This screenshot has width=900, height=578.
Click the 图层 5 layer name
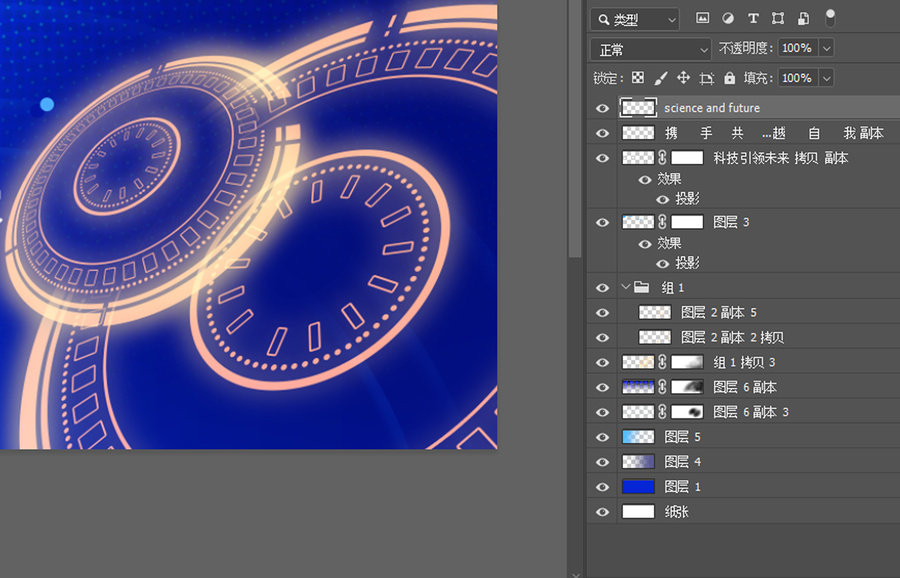pyautogui.click(x=682, y=437)
